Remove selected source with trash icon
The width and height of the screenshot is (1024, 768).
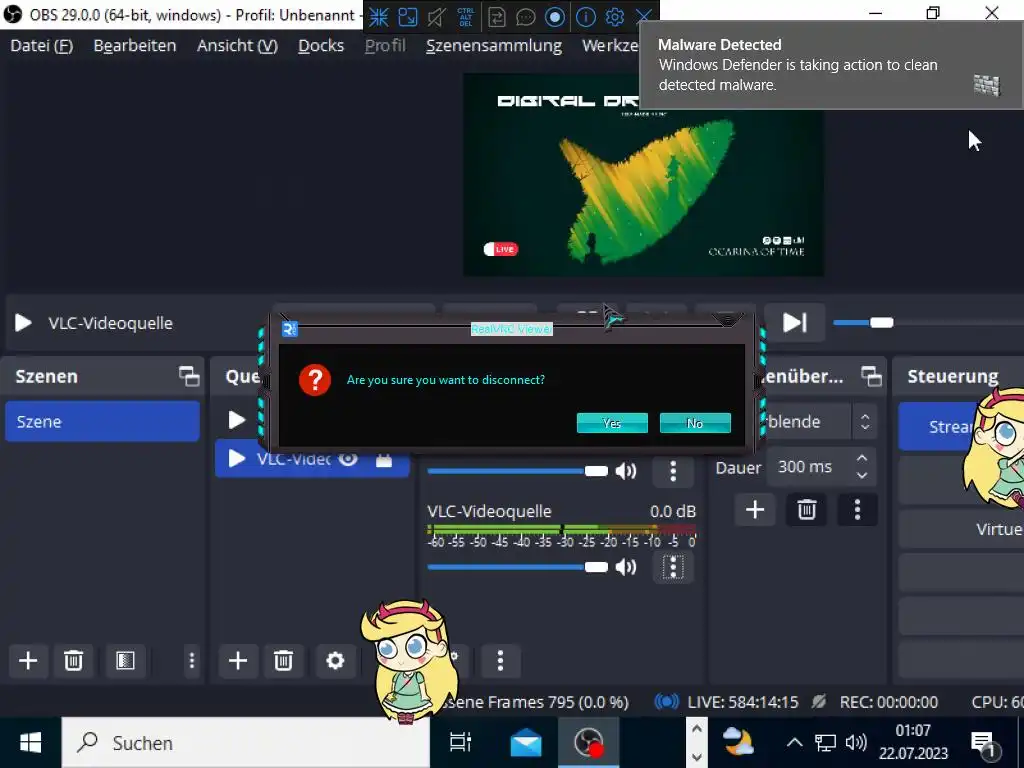point(283,661)
